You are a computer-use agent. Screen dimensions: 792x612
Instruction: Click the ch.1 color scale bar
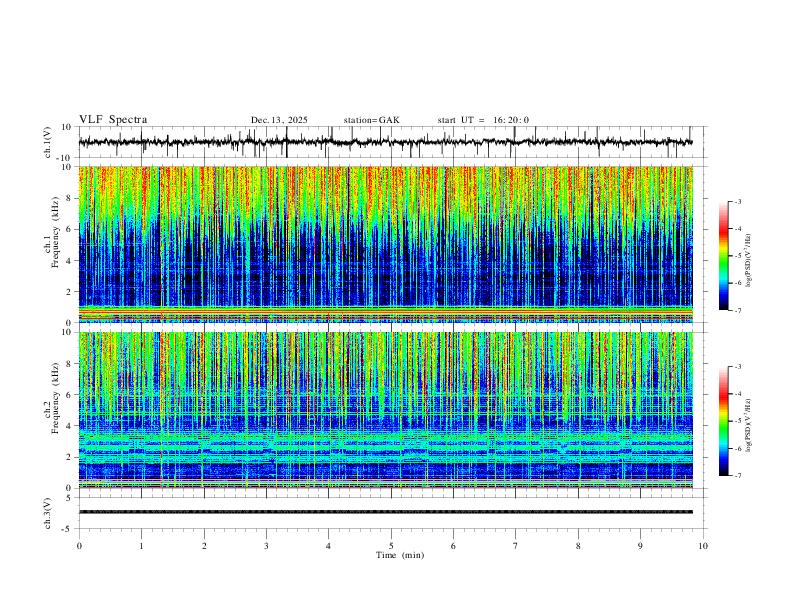[724, 256]
